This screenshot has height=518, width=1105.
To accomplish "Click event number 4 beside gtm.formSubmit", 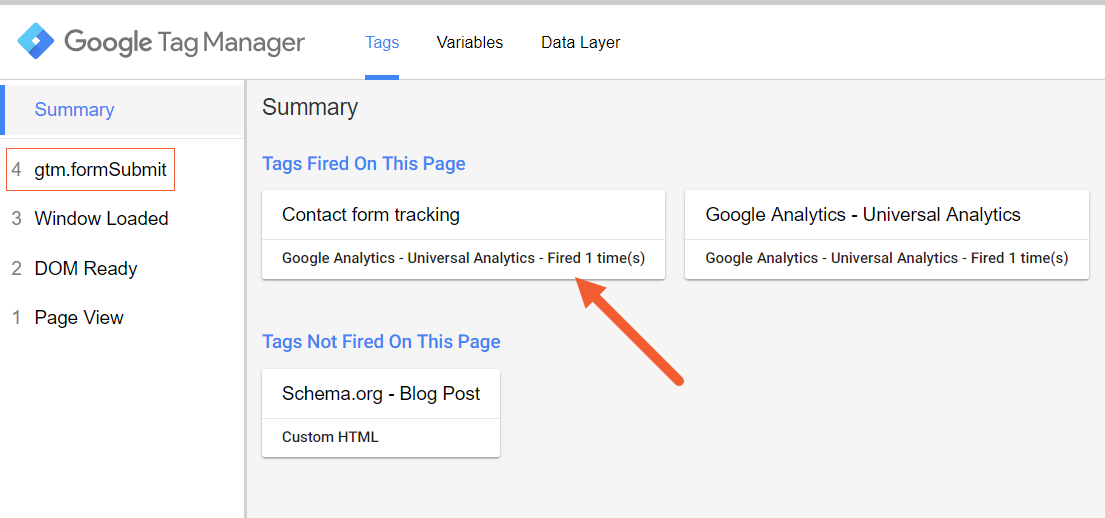I will [17, 170].
